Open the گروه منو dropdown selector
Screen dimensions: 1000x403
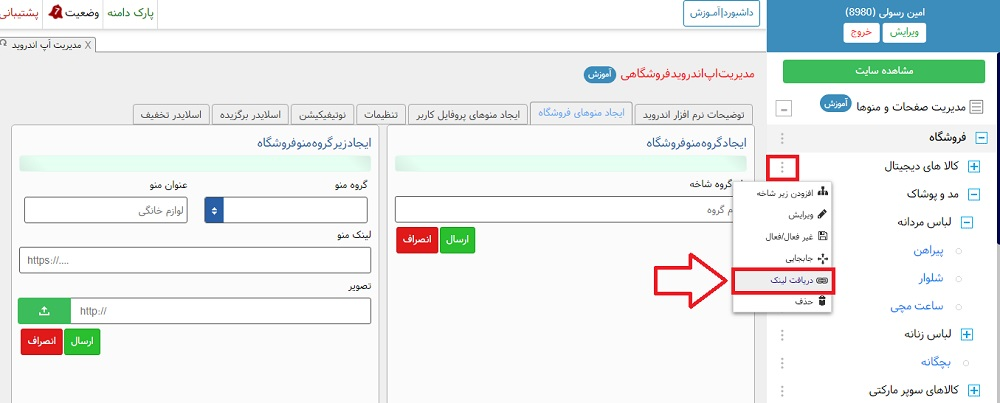[214, 210]
